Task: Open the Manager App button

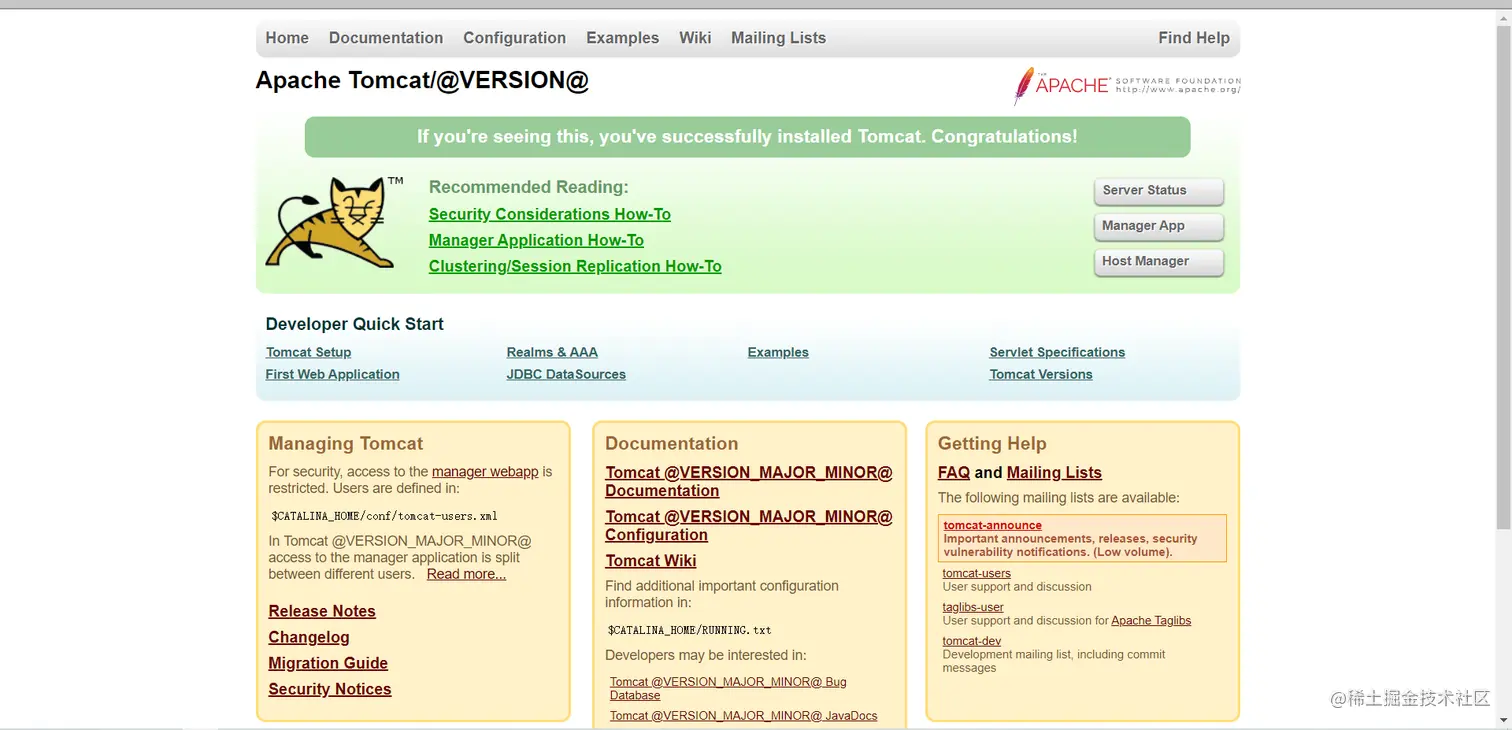Action: click(x=1159, y=226)
